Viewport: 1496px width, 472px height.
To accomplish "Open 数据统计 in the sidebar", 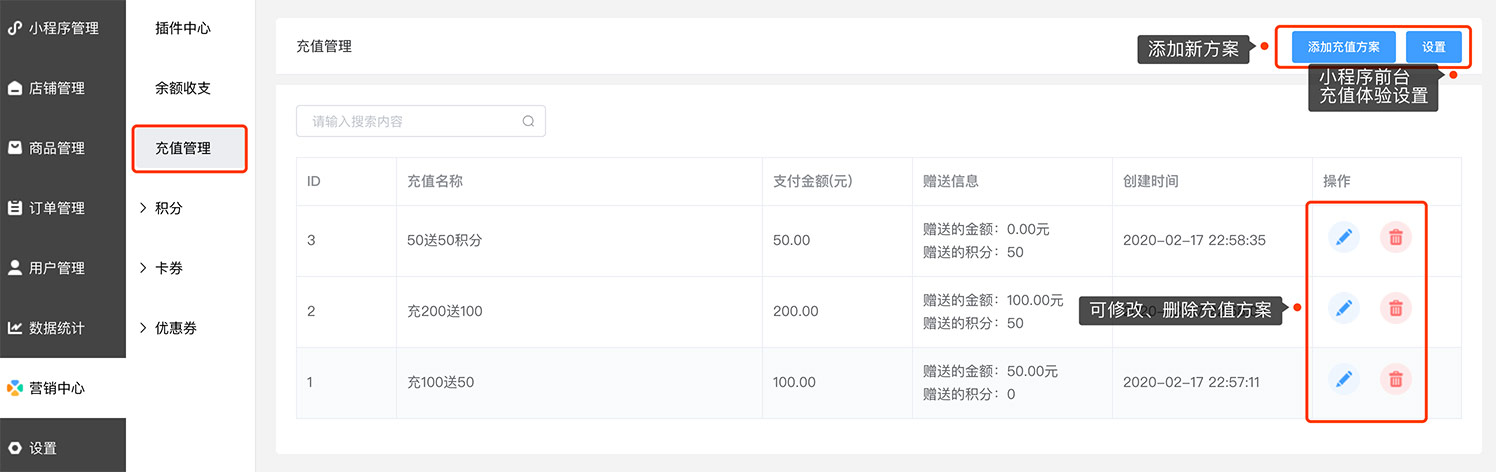I will (63, 328).
